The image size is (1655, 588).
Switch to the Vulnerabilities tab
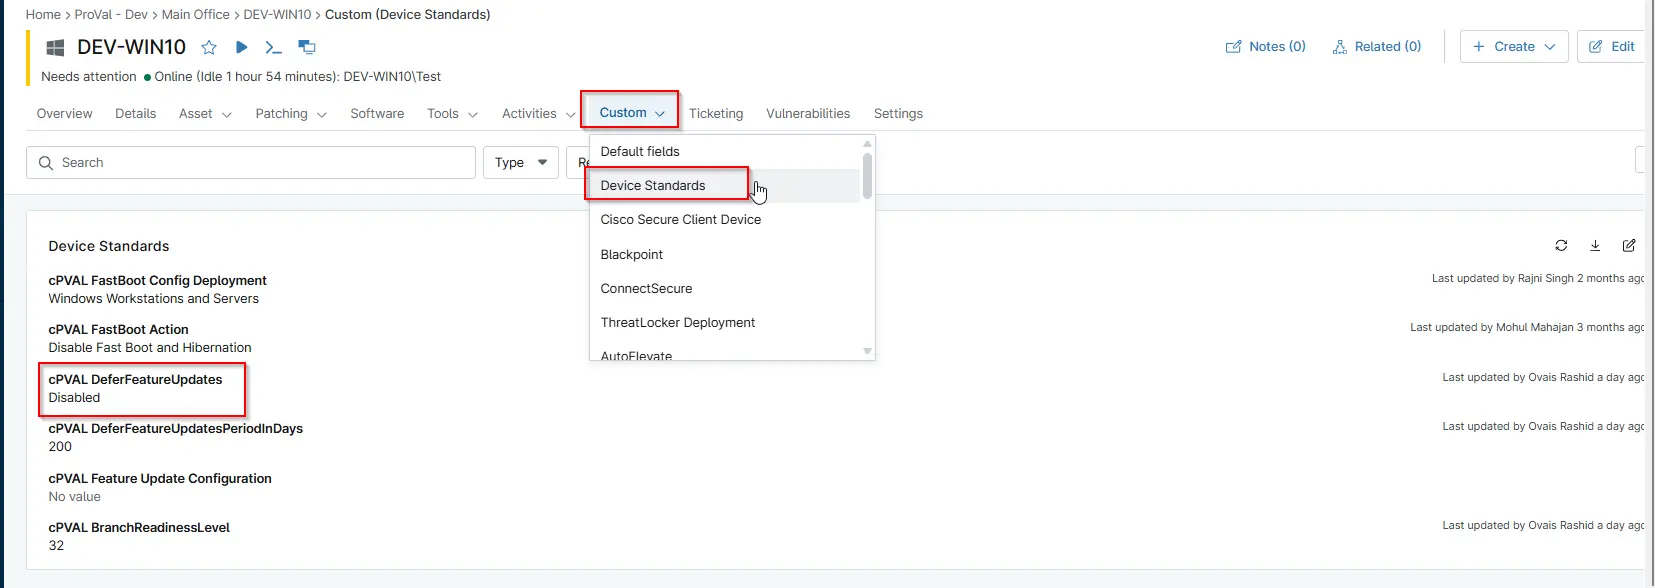click(x=807, y=114)
